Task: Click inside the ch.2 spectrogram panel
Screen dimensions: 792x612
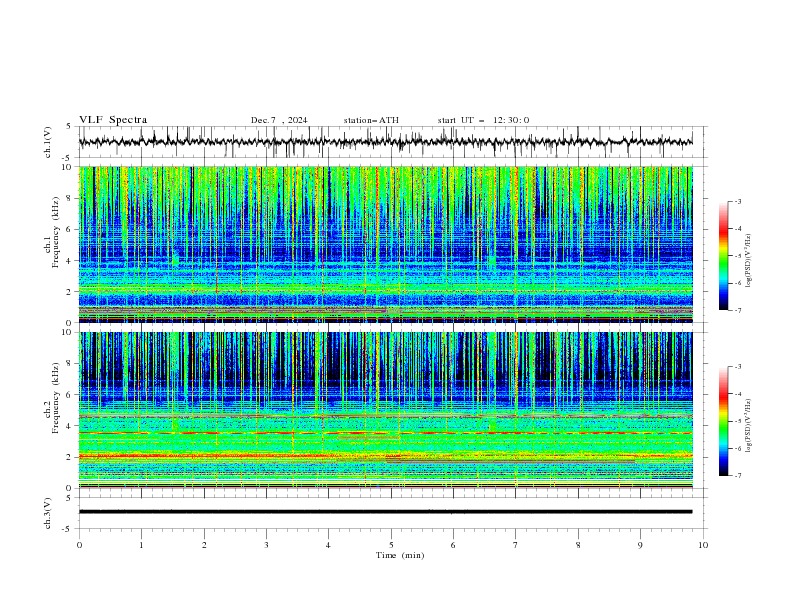Action: tap(385, 410)
